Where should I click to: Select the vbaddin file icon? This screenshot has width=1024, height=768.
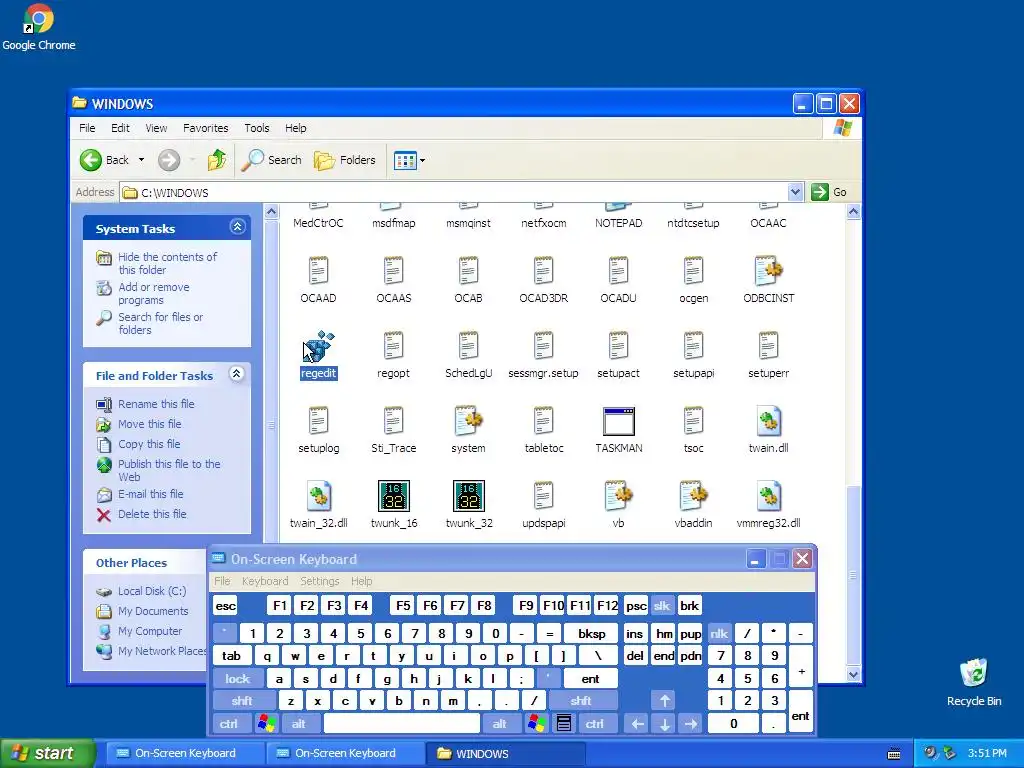tap(694, 496)
